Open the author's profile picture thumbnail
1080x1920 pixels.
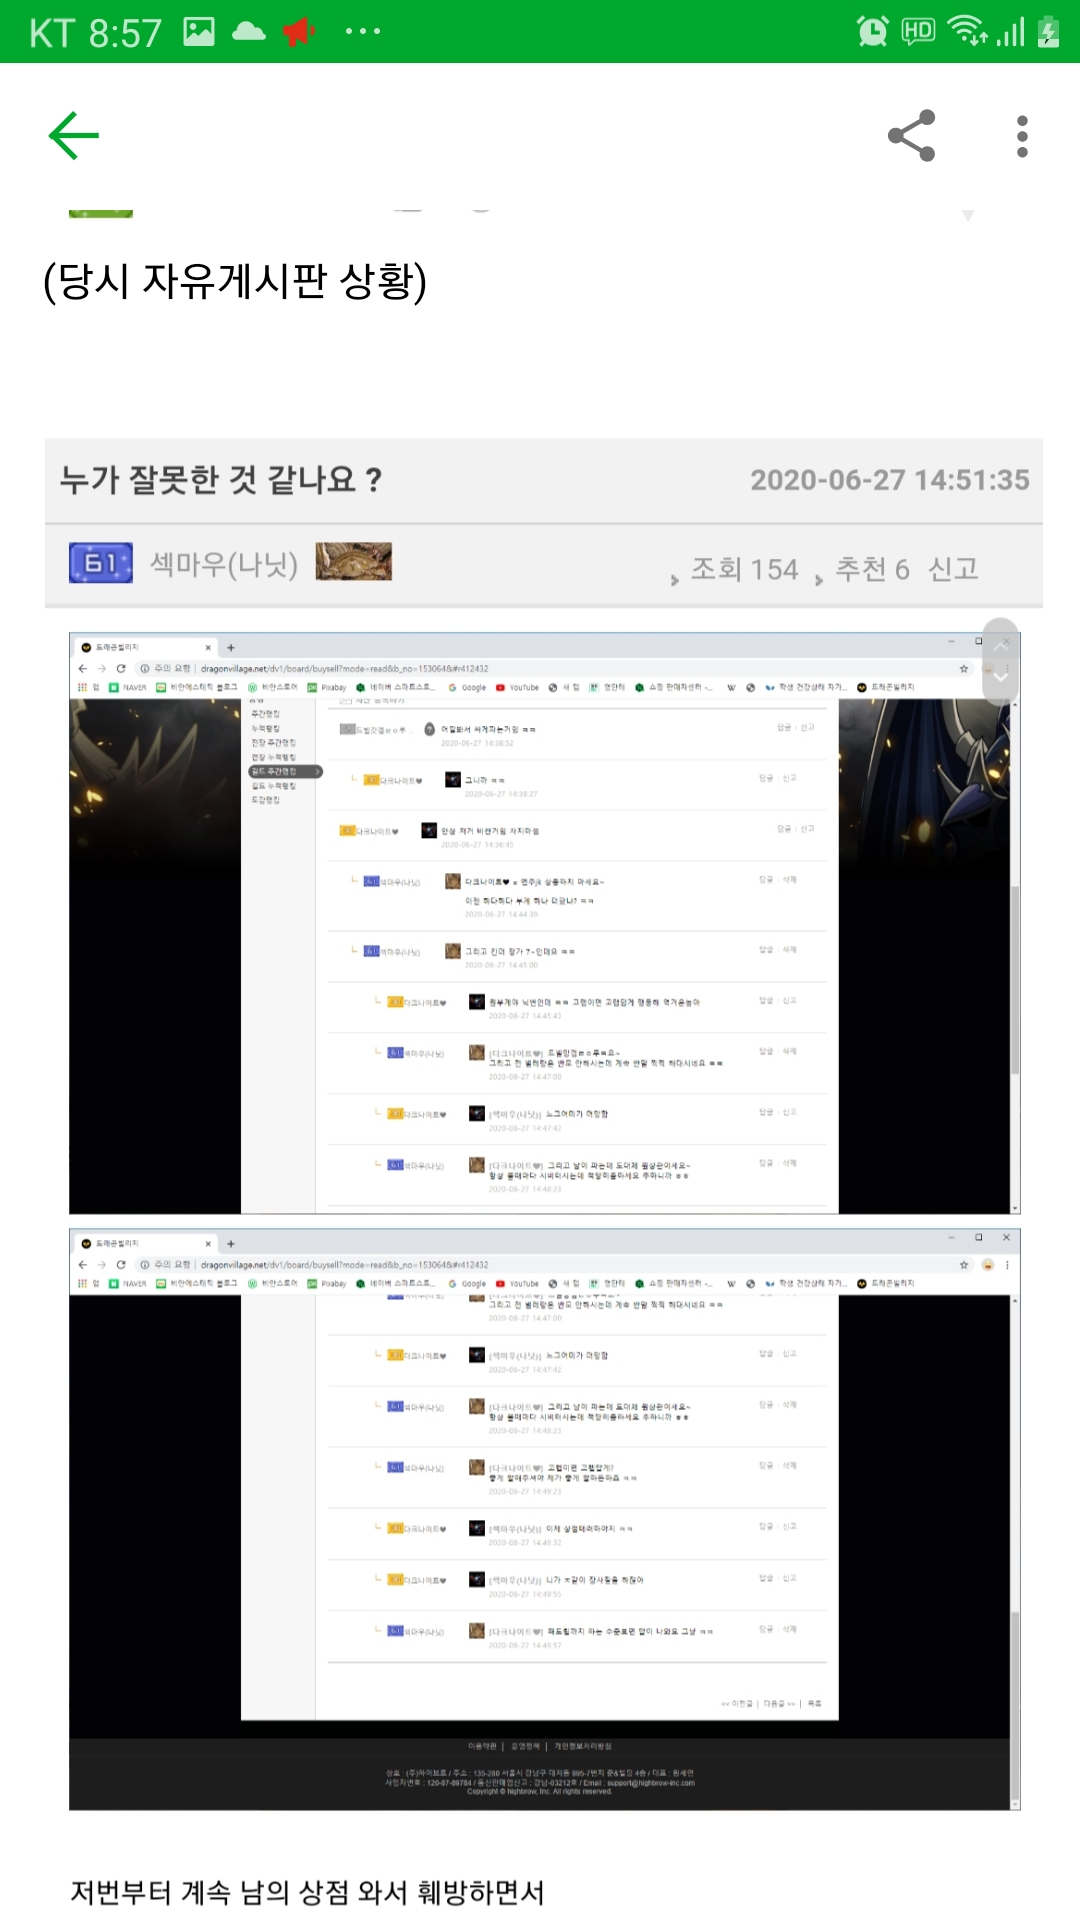tap(353, 562)
